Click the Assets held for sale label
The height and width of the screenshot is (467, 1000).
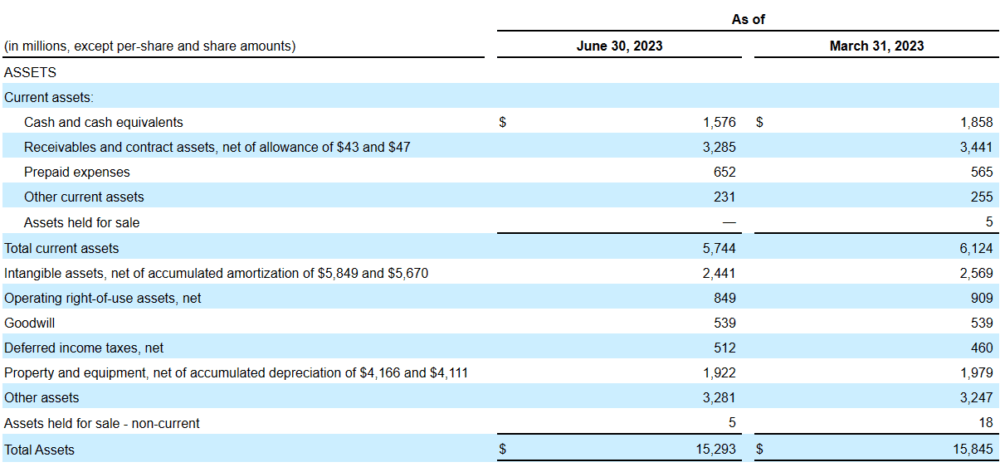click(x=82, y=223)
